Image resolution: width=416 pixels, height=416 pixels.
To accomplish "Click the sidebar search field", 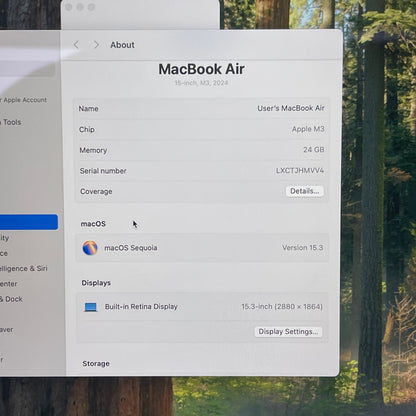I will (27, 71).
